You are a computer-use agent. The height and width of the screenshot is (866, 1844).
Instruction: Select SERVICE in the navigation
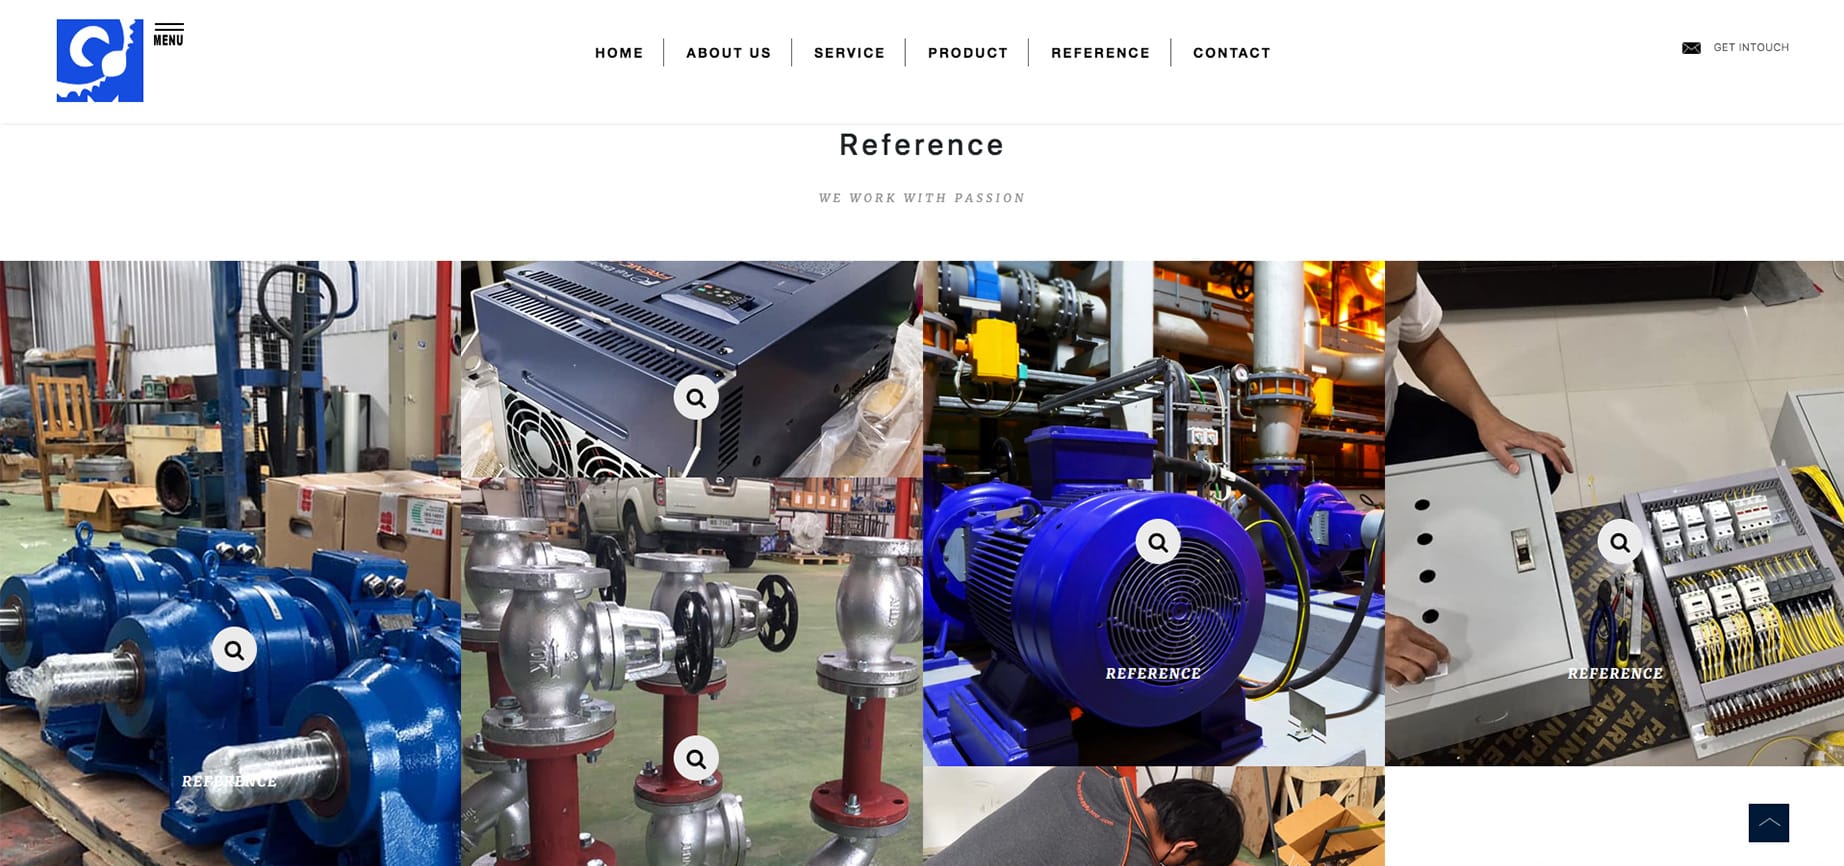849,53
